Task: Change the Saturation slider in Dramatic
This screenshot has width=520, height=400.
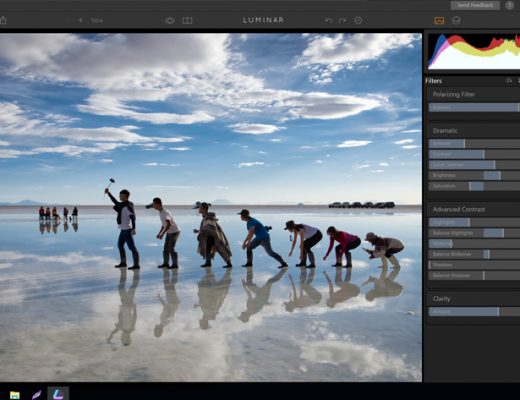Action: coord(474,186)
